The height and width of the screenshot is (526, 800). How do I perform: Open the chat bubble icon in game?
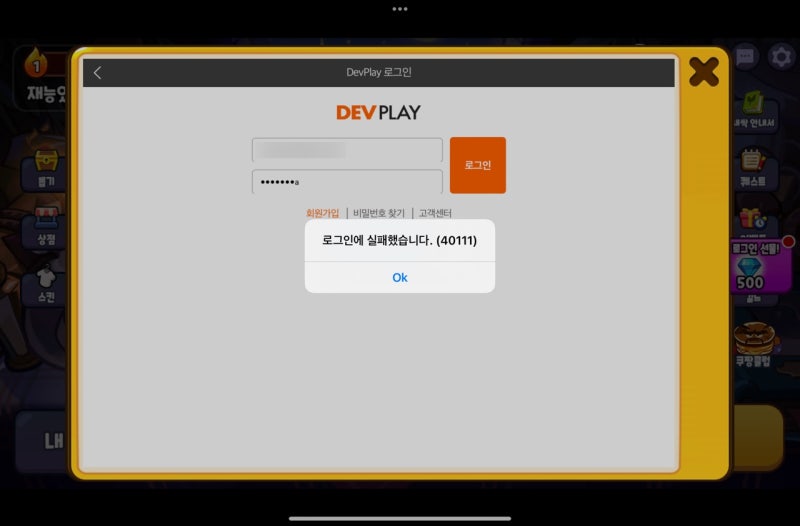[x=745, y=56]
